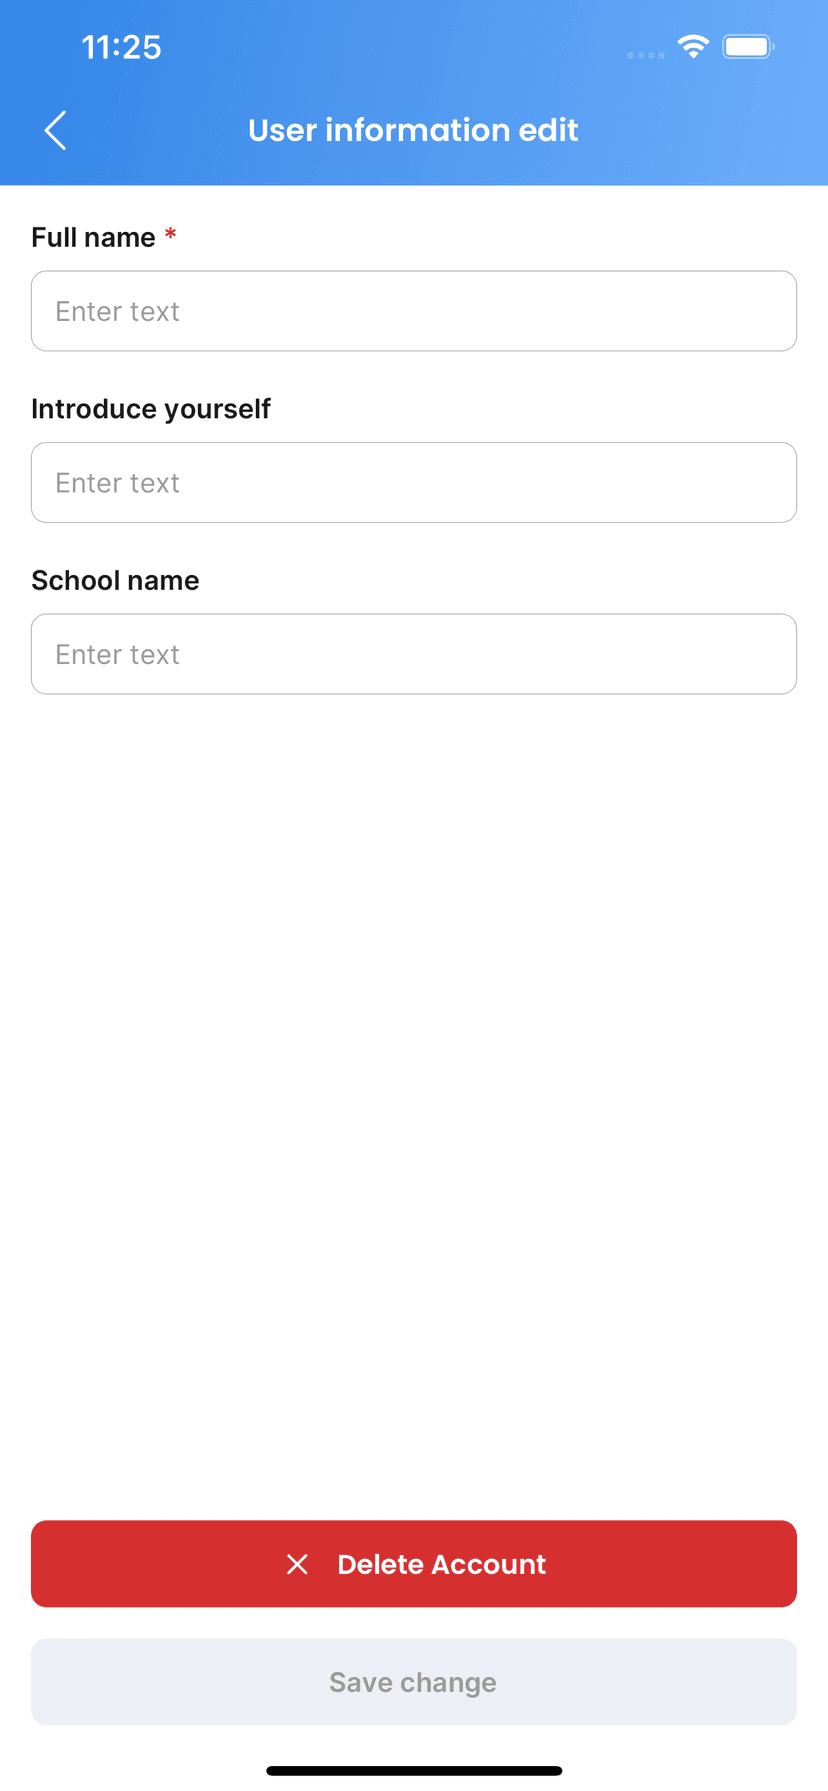The height and width of the screenshot is (1791, 828).
Task: Tap the red required asterisk beside Full name
Action: pos(171,234)
